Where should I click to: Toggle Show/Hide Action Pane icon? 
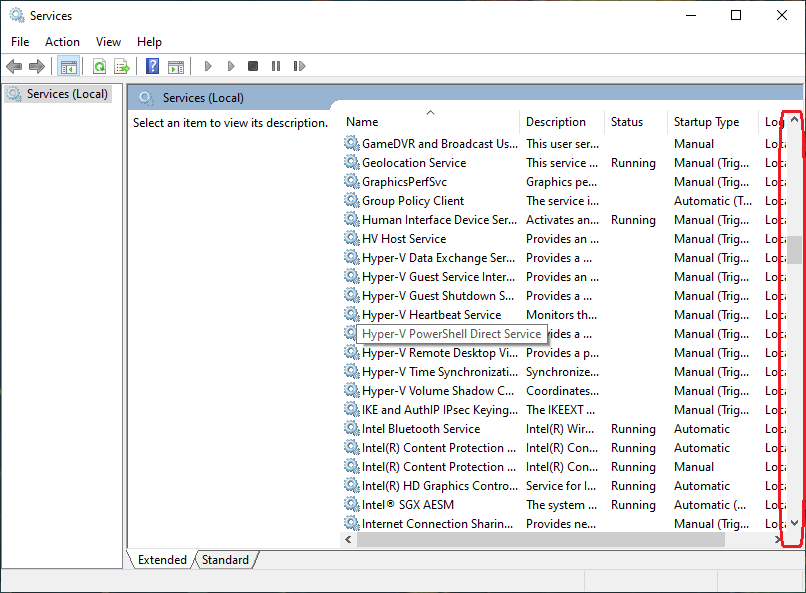[x=176, y=66]
